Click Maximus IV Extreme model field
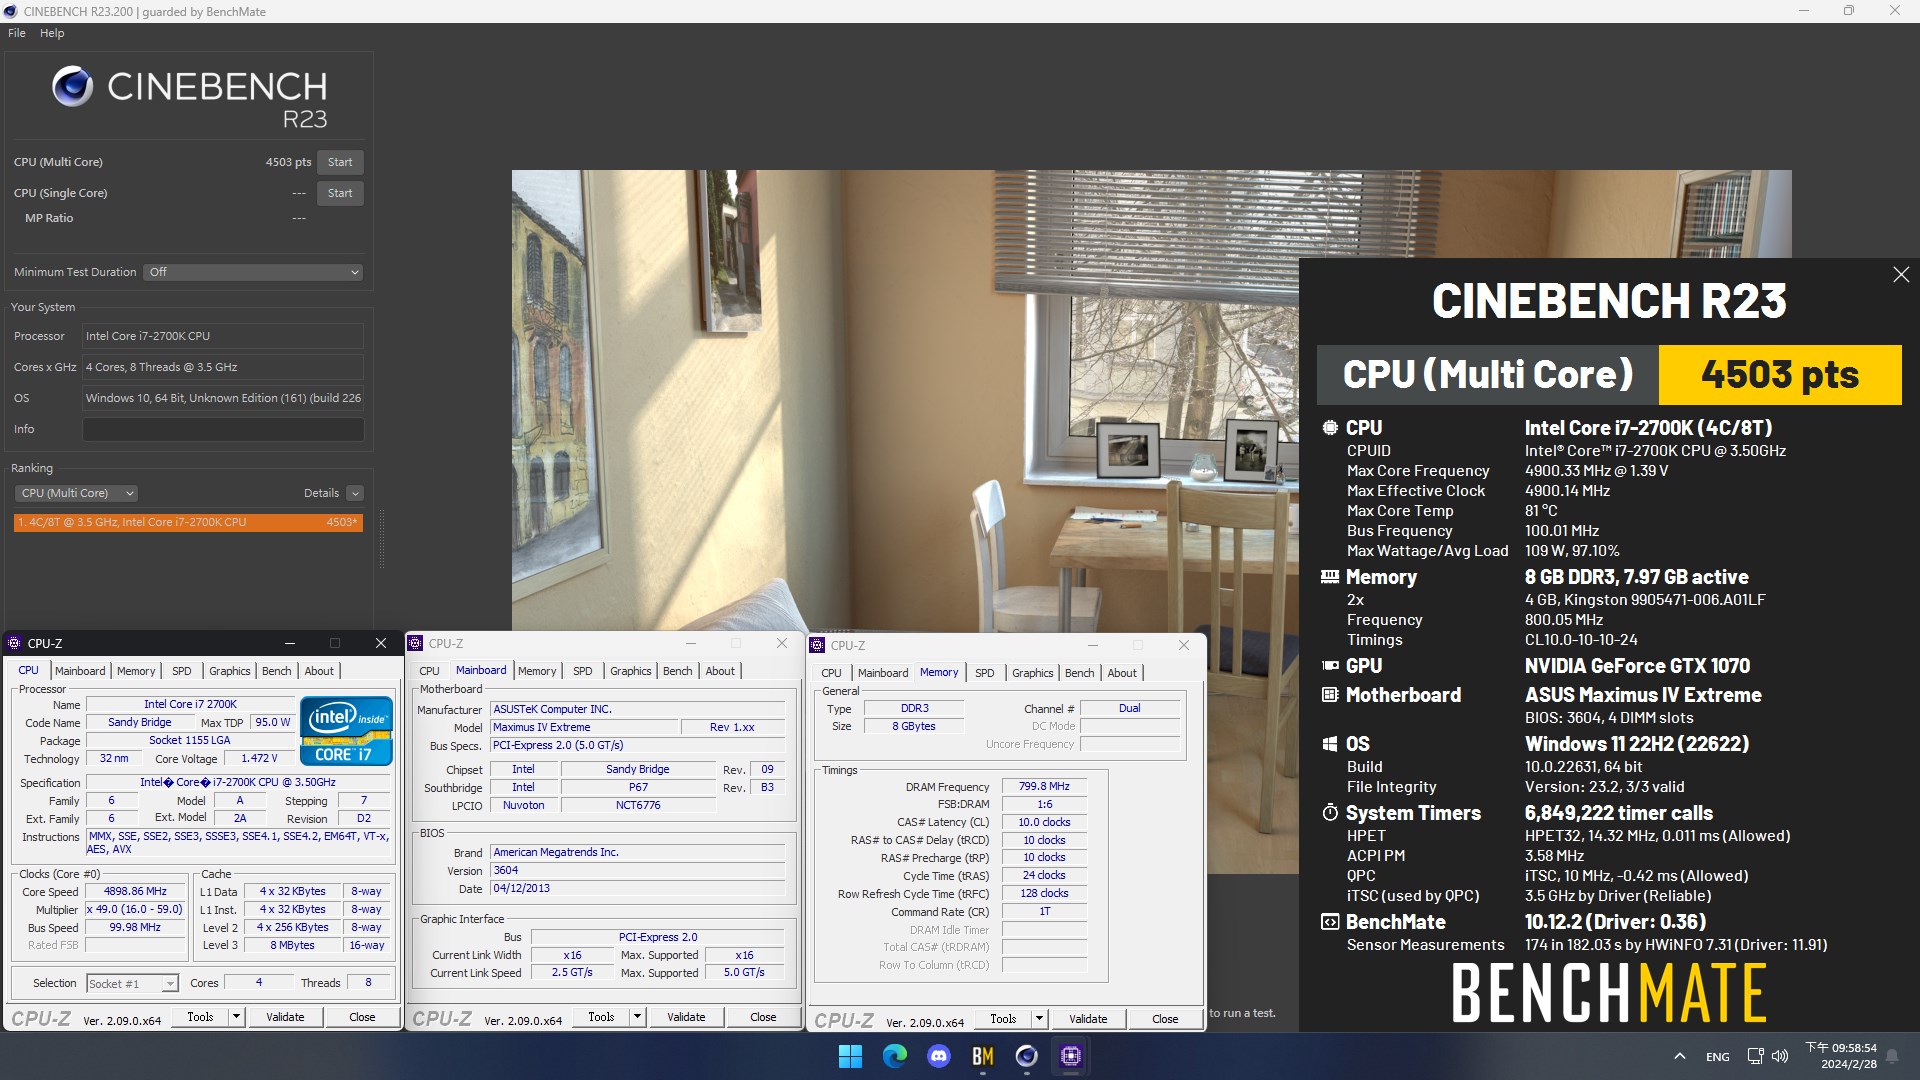The width and height of the screenshot is (1920, 1080). point(584,728)
